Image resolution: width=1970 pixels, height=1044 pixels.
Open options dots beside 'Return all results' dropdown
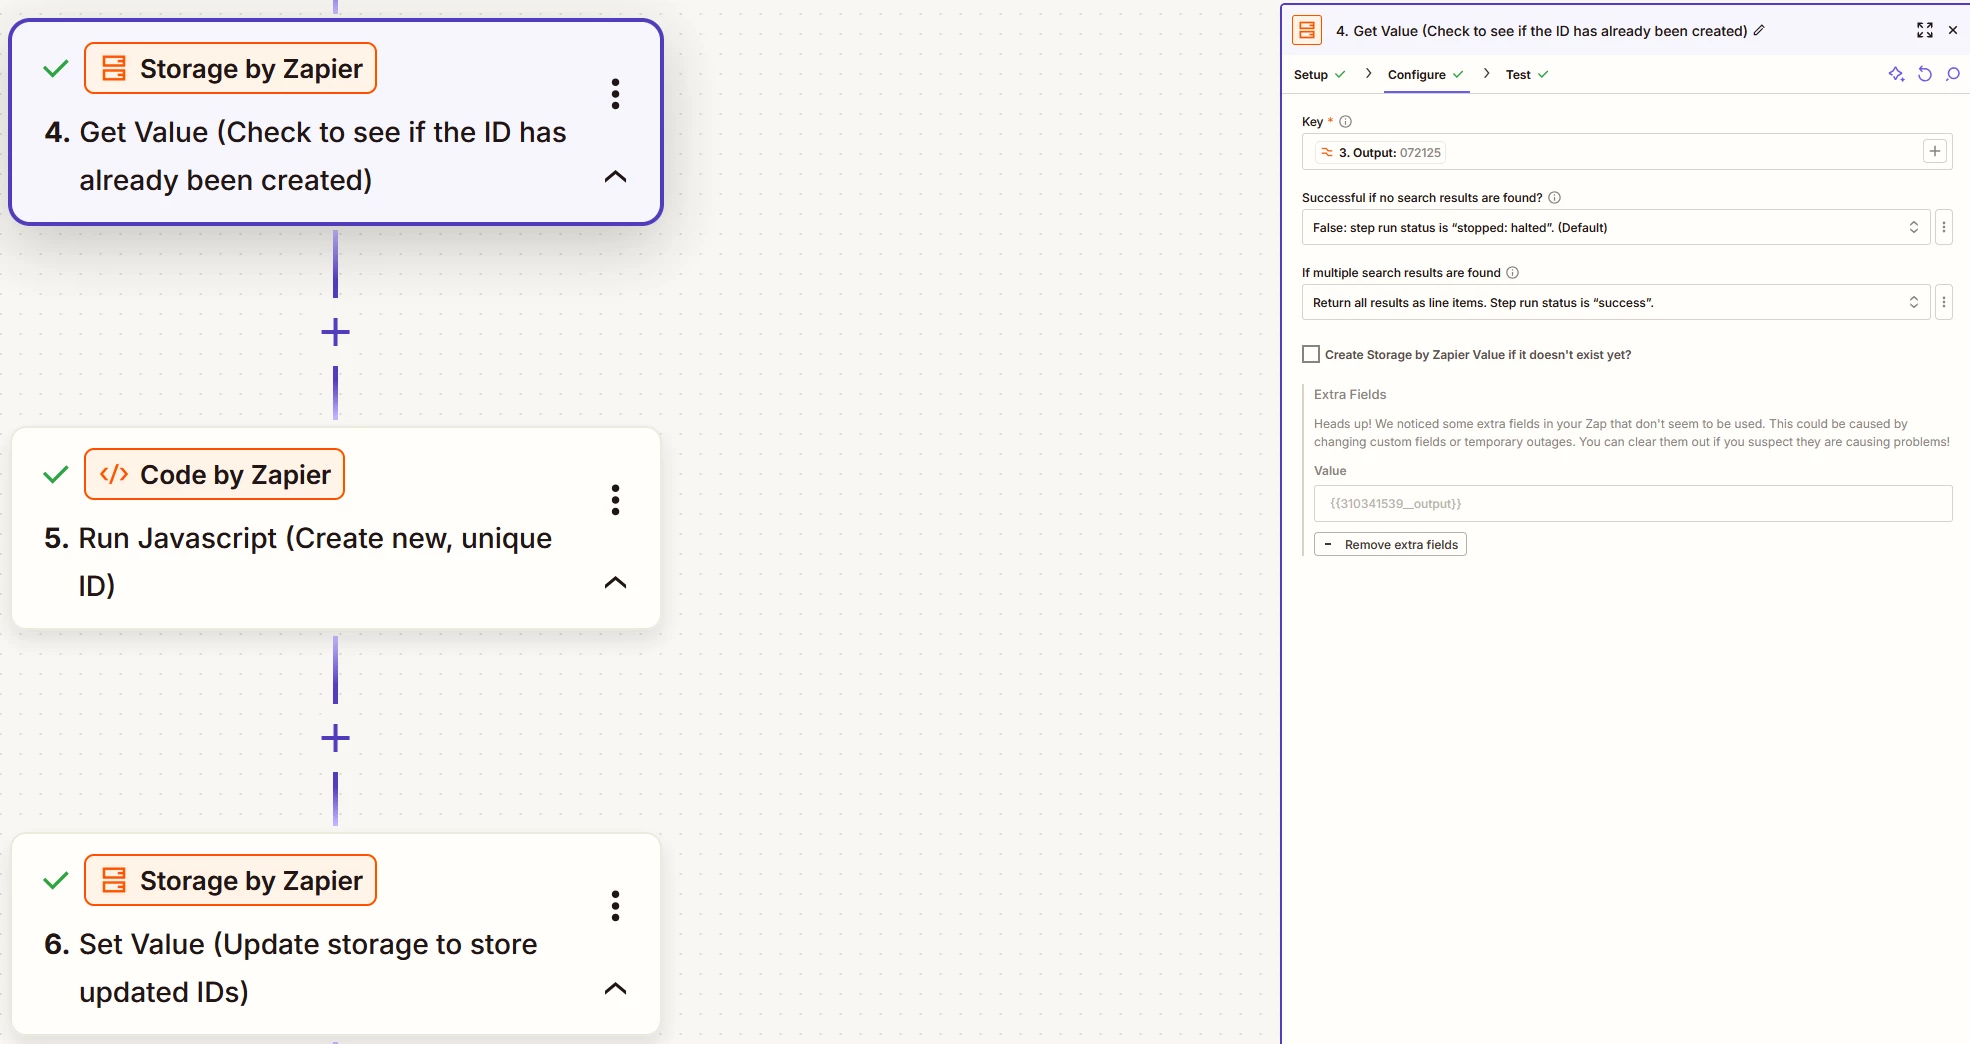click(1944, 302)
